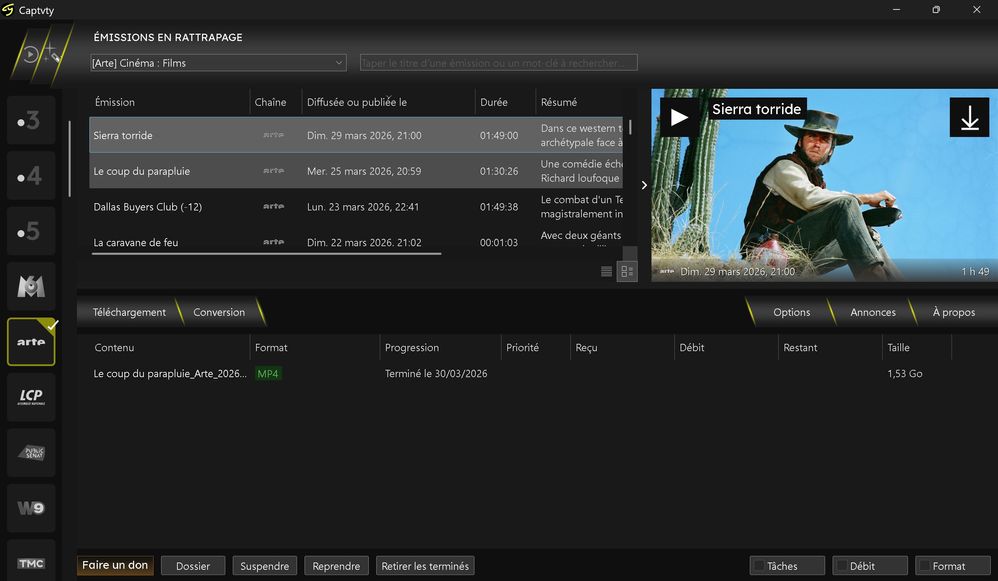Toggle the Format checkbox
This screenshot has height=581, width=998.
pyautogui.click(x=925, y=566)
